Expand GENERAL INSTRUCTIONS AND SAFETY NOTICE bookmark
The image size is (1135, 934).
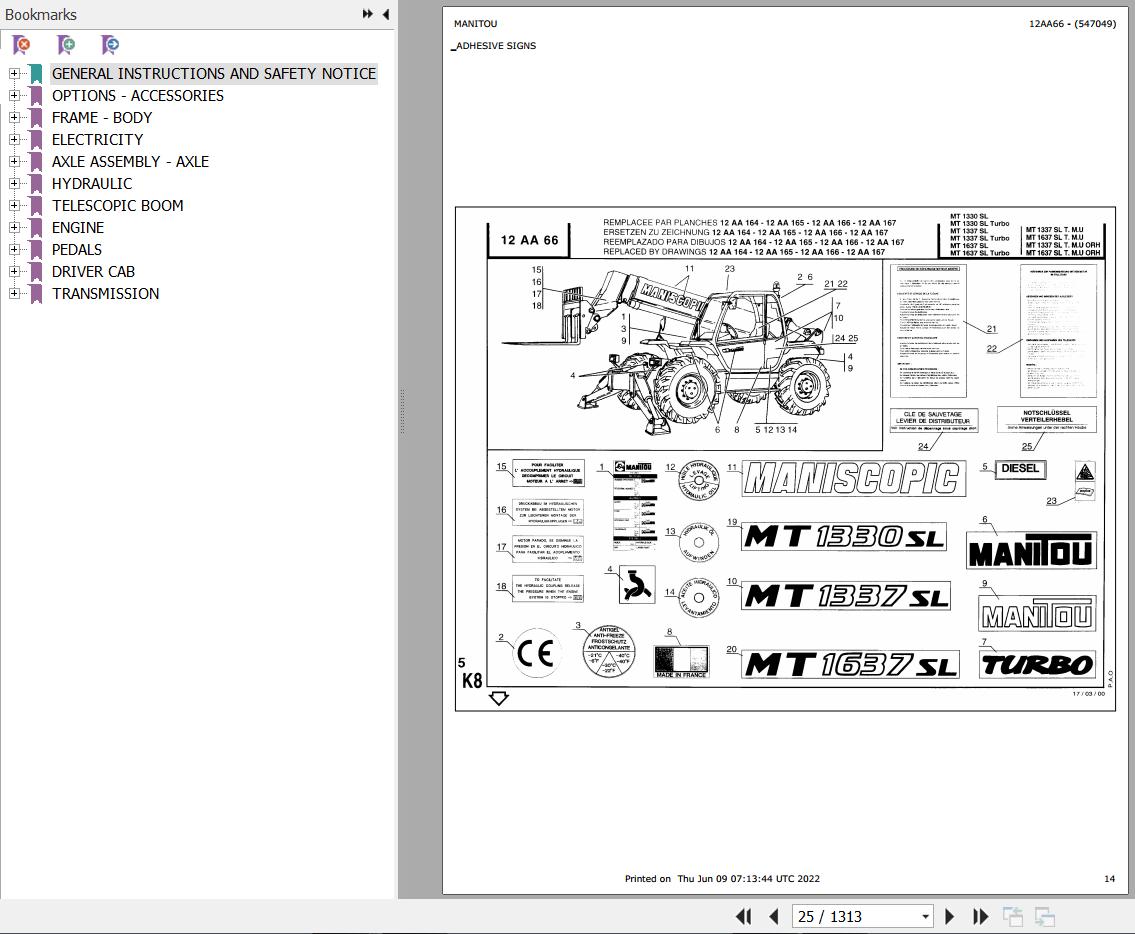click(x=14, y=73)
